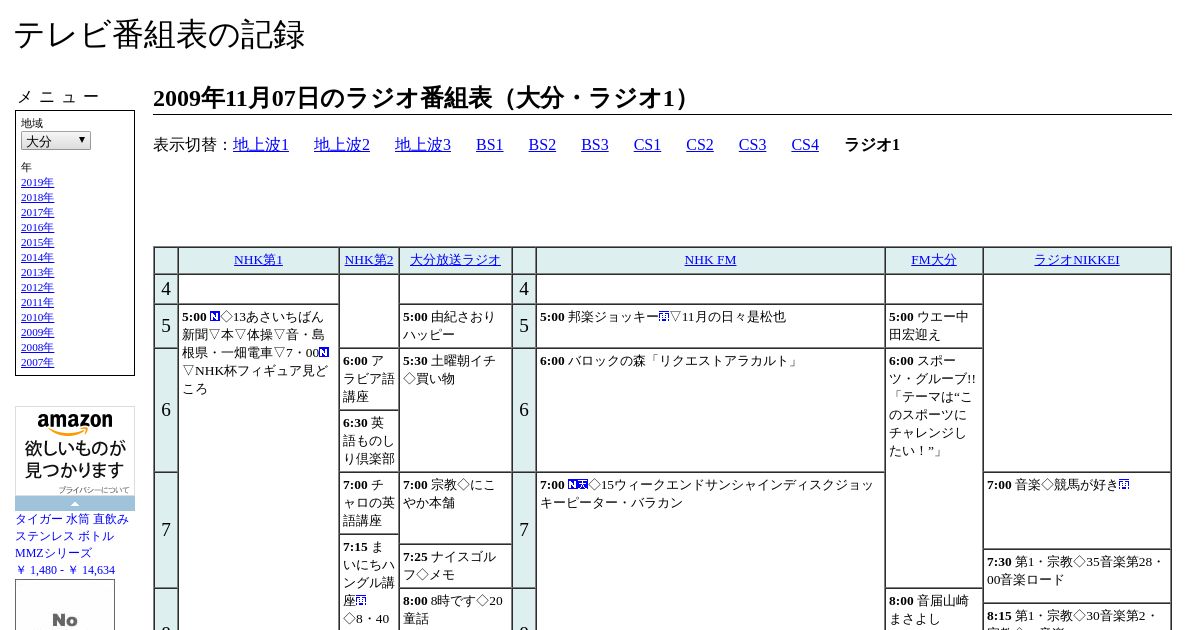This screenshot has height=630, width=1200.
Task: Click the FM大分 channel header link
Action: tap(934, 260)
